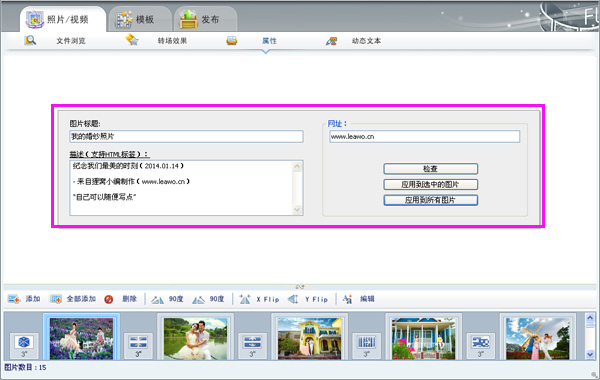
Task: Click the second 90度 rotate icon
Action: (x=198, y=299)
